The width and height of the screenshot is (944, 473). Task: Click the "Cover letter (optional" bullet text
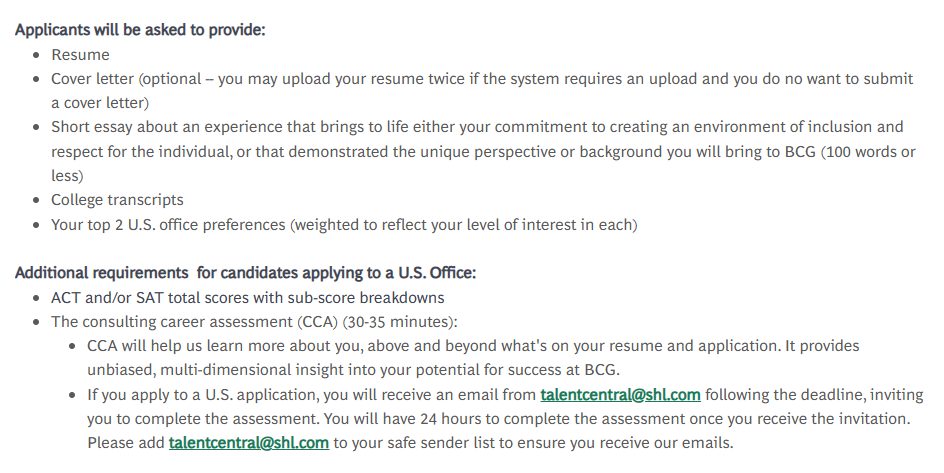(x=482, y=91)
